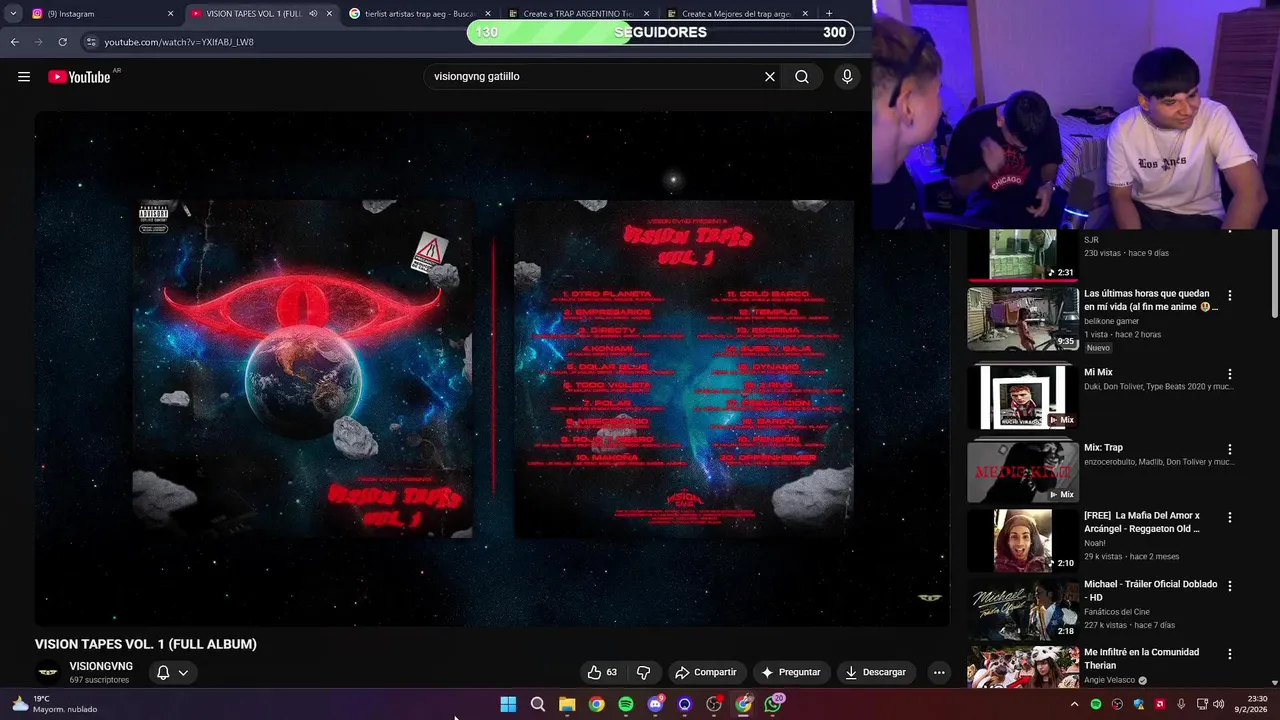
Task: Open more actions ellipsis under video
Action: point(939,672)
